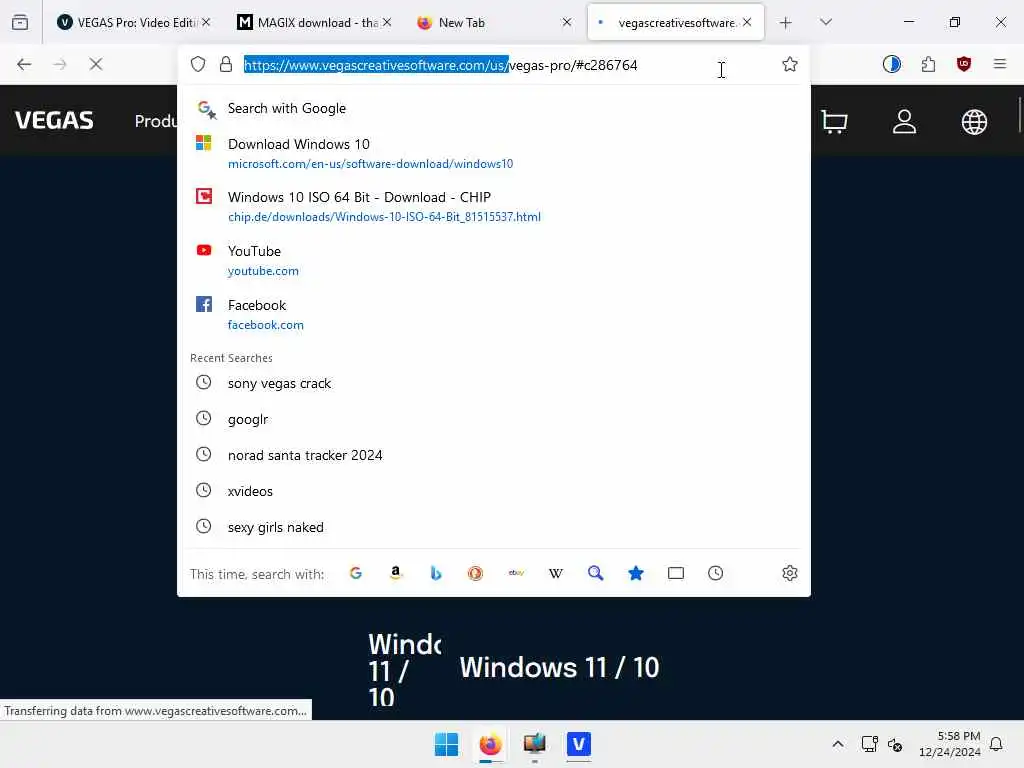Search within Bookmarks star icon

pyautogui.click(x=635, y=573)
